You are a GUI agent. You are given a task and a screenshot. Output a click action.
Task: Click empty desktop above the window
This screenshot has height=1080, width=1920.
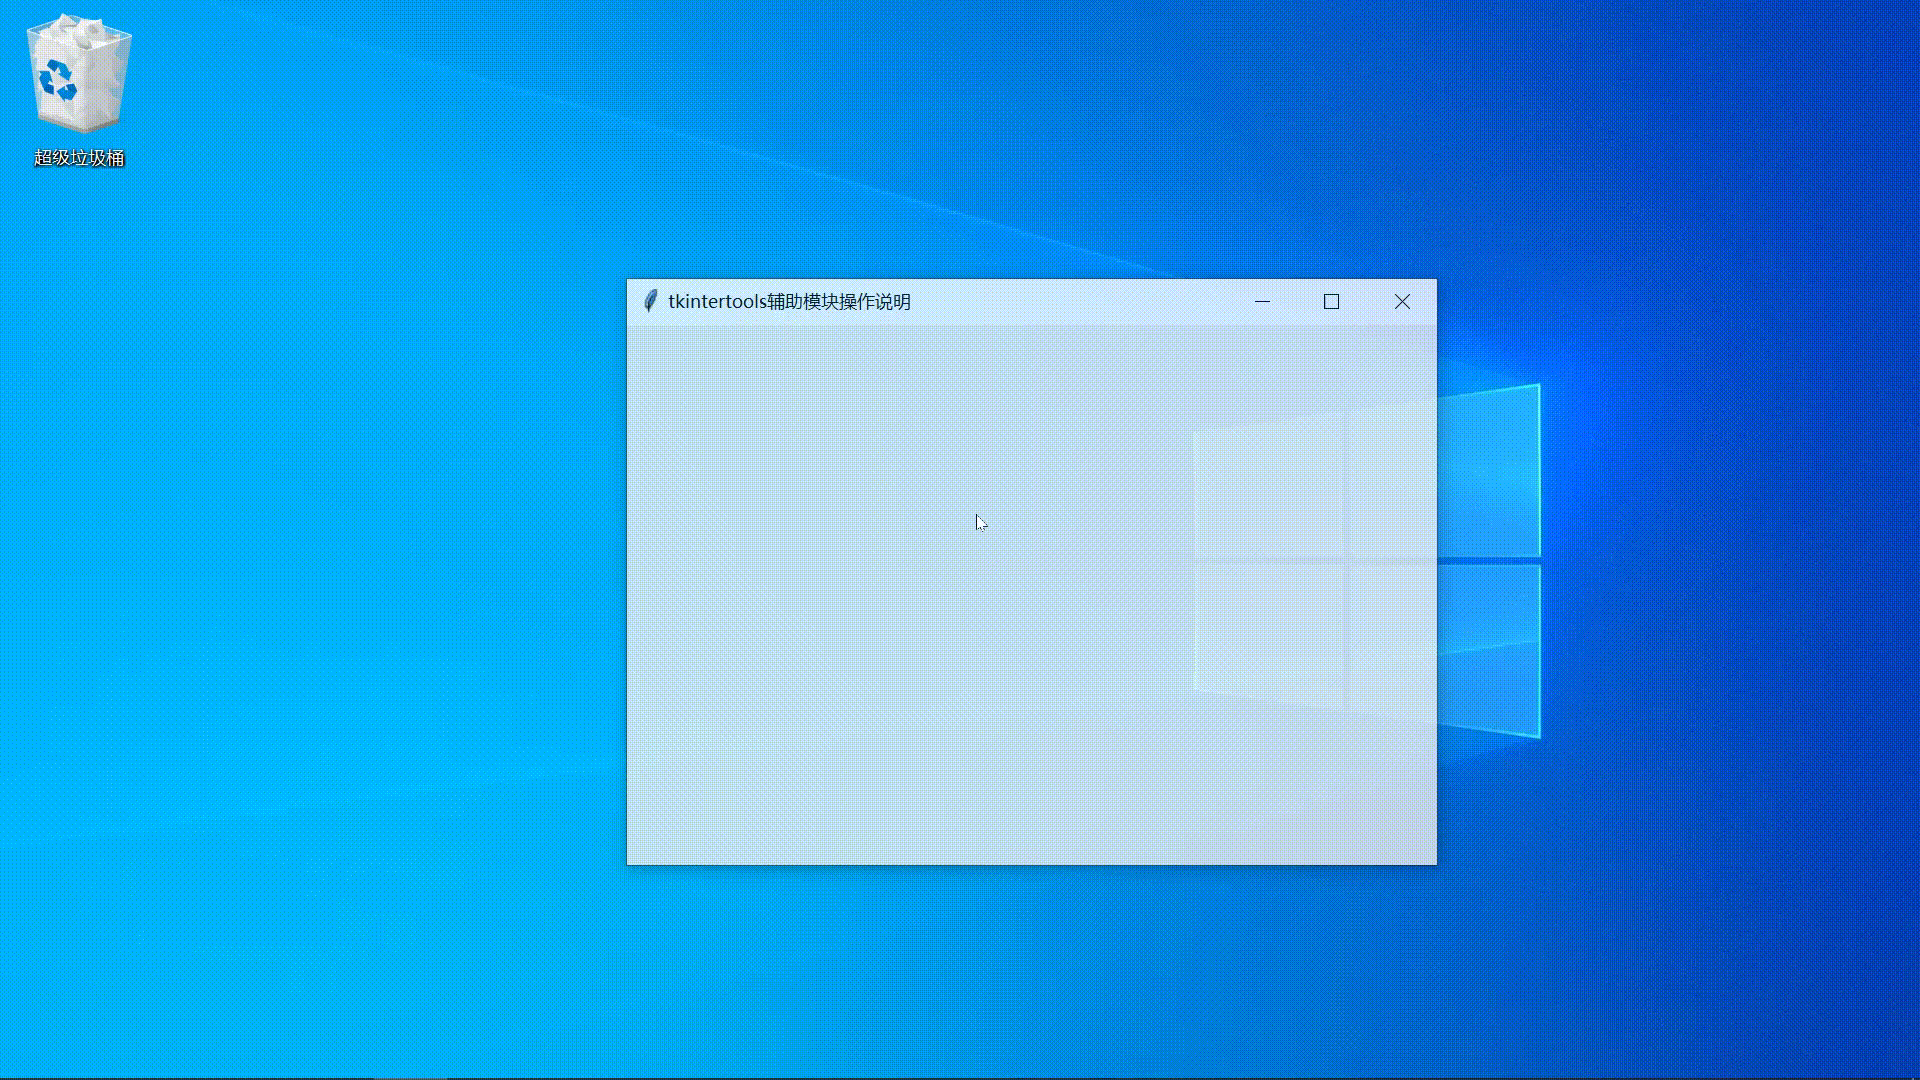[1030, 150]
